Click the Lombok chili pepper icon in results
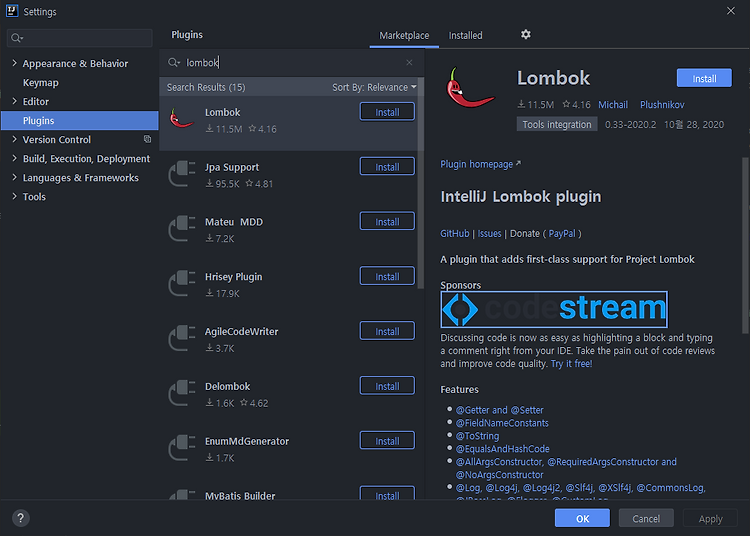Image resolution: width=750 pixels, height=536 pixels. (182, 118)
